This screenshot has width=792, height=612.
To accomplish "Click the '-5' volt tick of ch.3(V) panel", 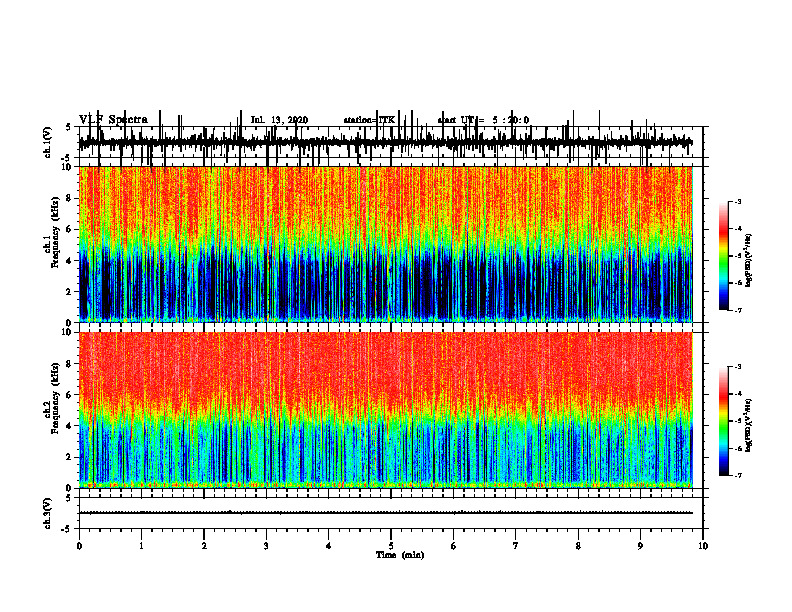I will click(x=67, y=529).
